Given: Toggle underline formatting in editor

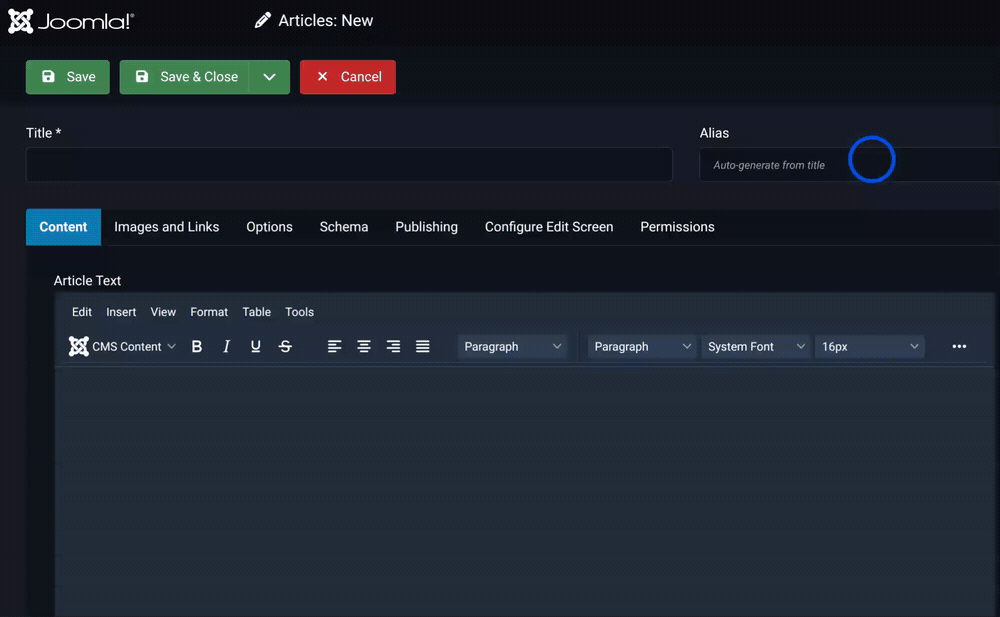Looking at the screenshot, I should coord(256,346).
